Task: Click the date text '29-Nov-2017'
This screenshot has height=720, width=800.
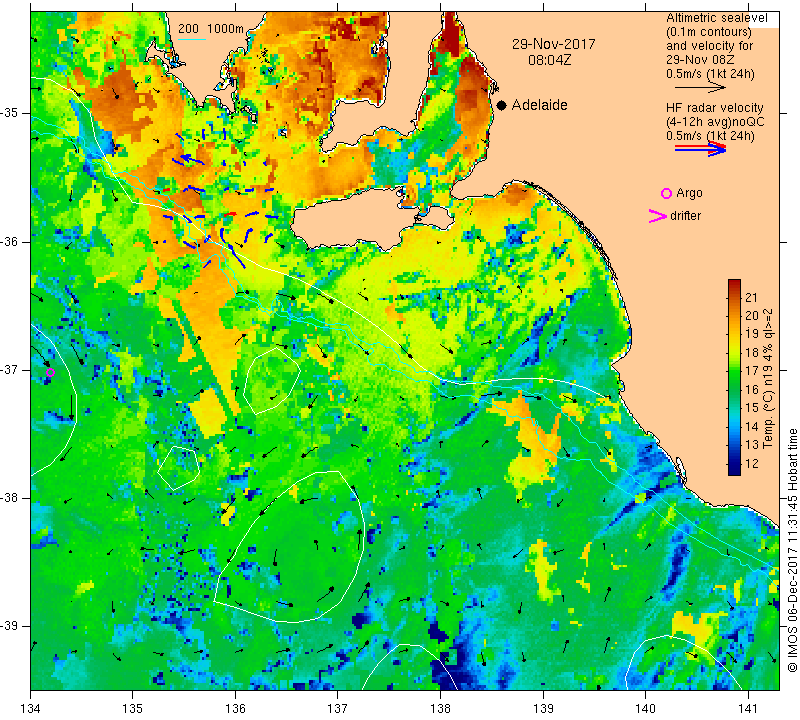Action: pyautogui.click(x=554, y=44)
